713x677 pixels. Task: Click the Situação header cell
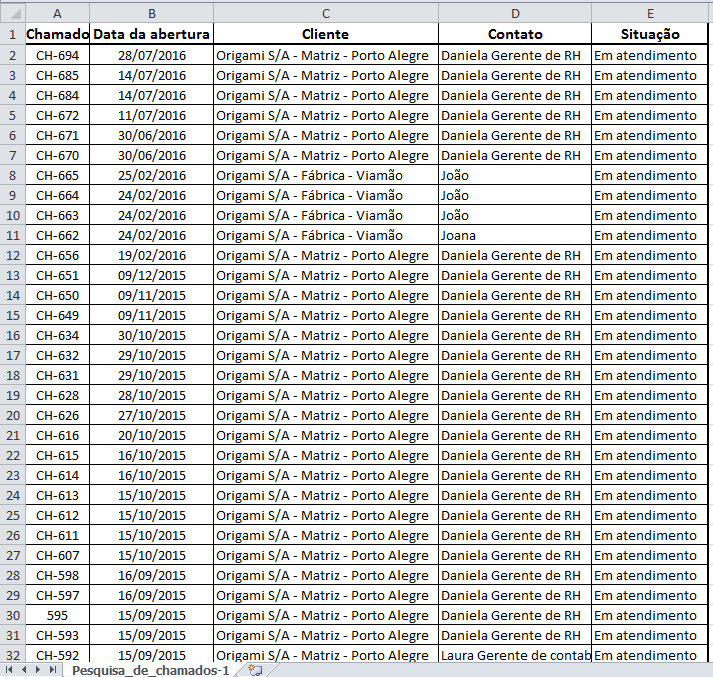[650, 34]
